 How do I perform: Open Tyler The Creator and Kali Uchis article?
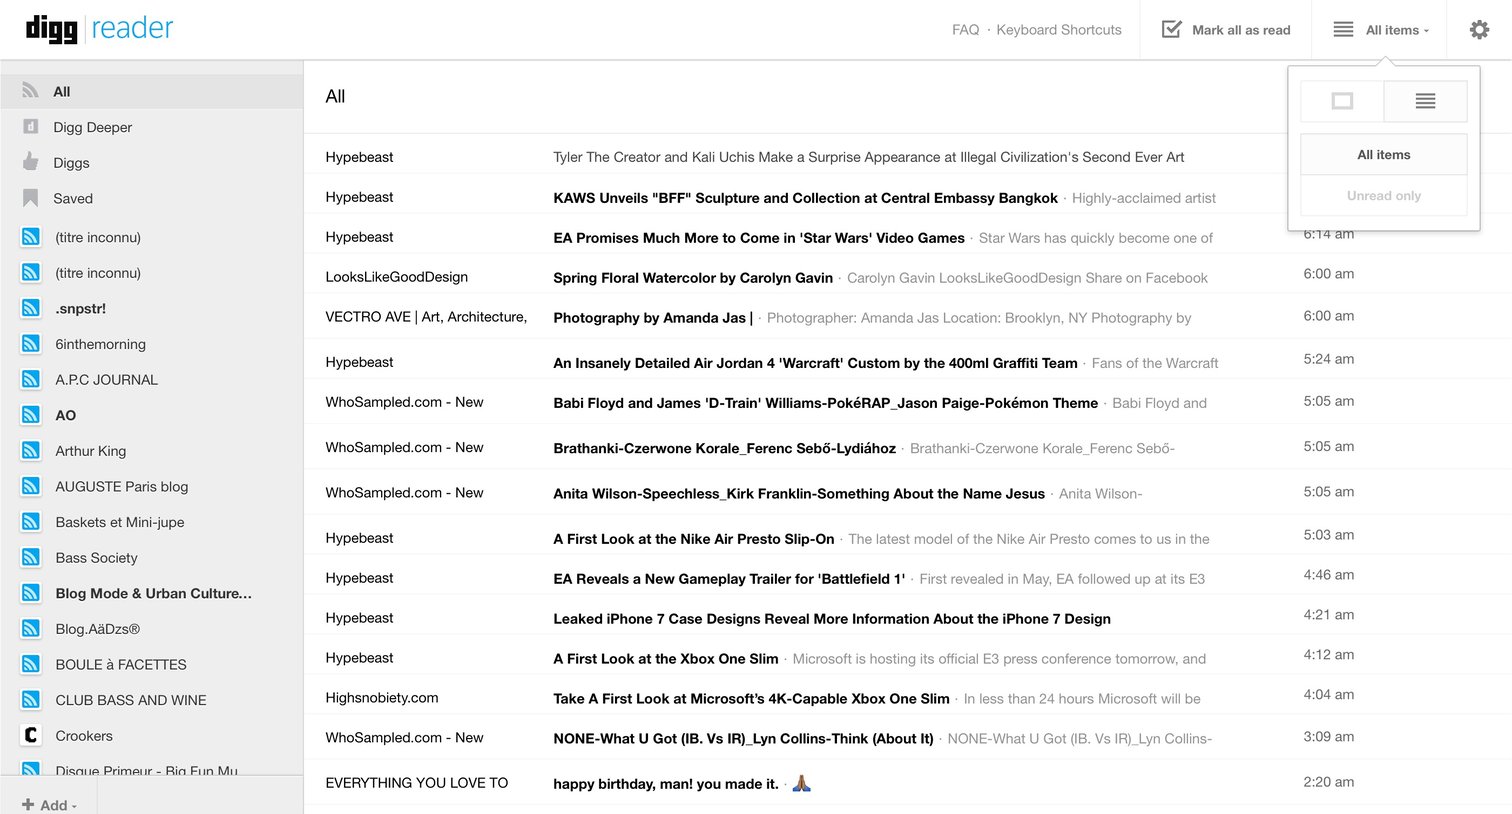(869, 157)
